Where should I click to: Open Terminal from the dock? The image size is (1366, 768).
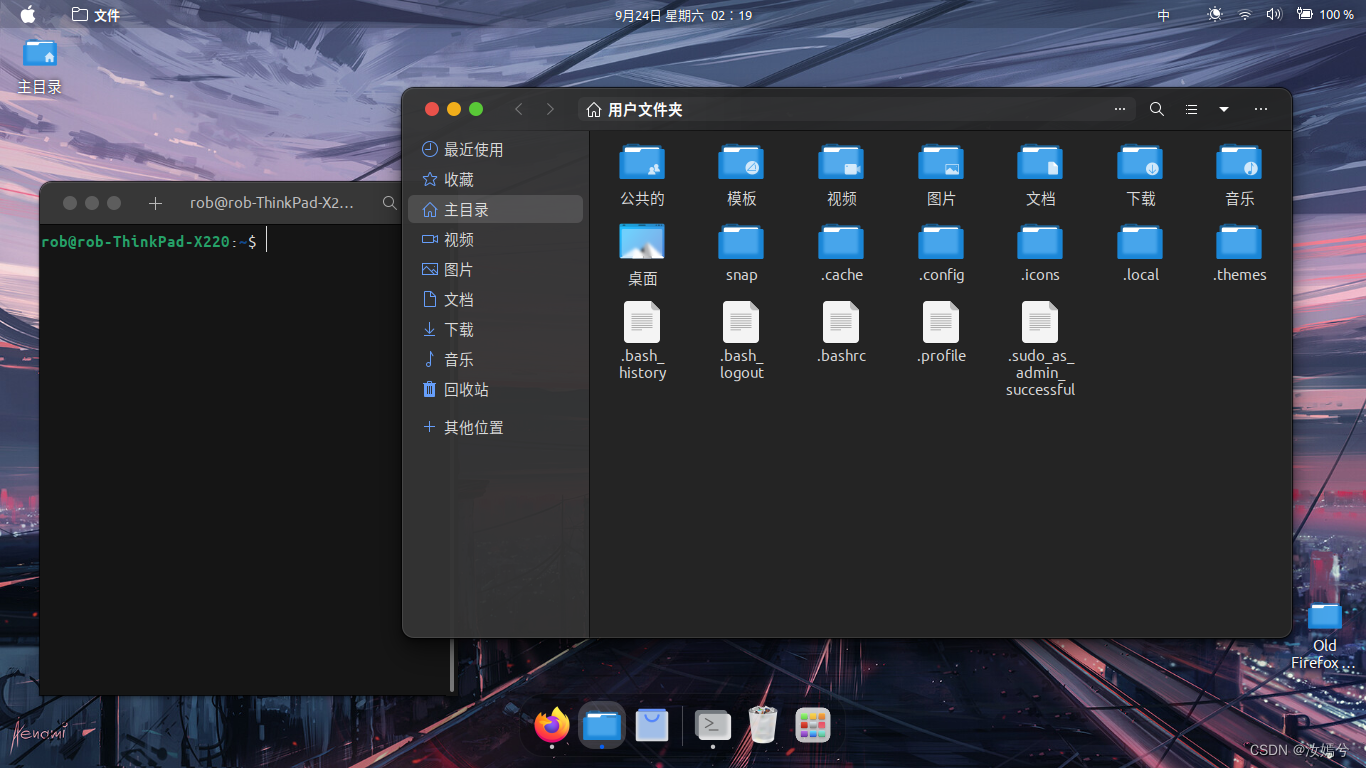pos(712,725)
